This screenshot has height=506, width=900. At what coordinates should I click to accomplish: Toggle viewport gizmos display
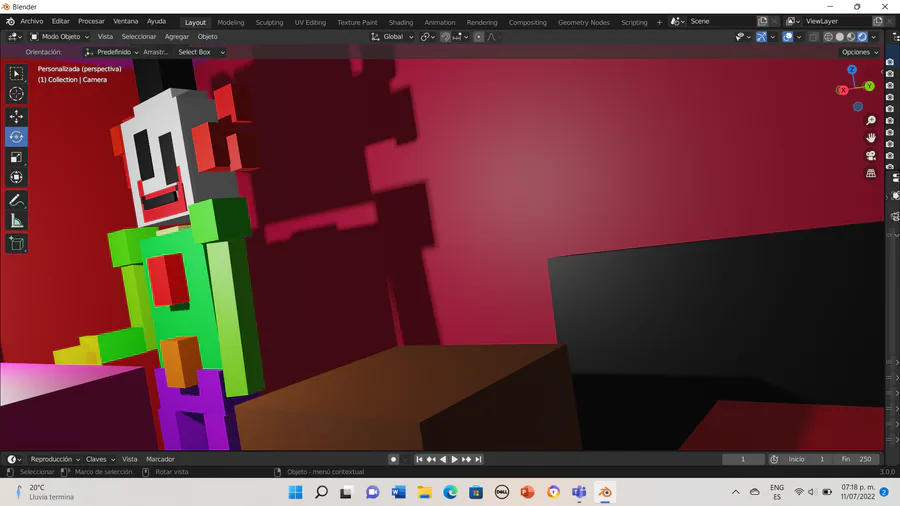point(762,37)
